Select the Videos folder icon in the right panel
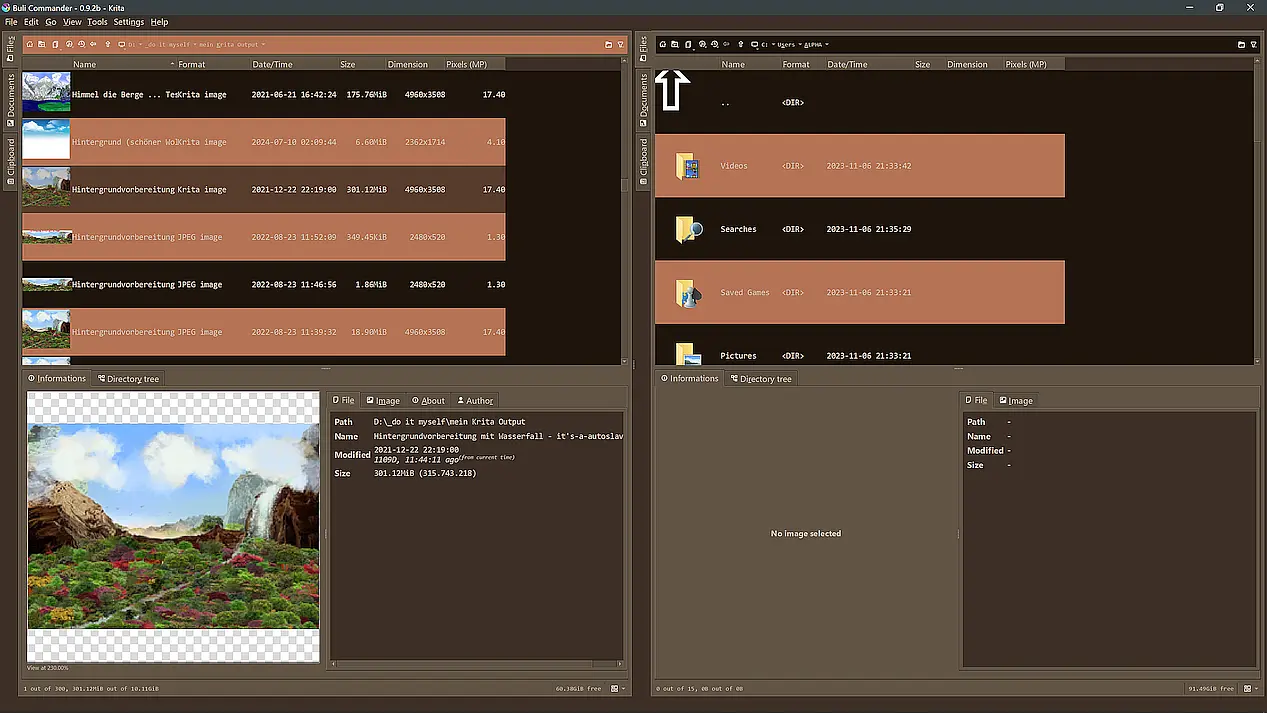Image resolution: width=1267 pixels, height=713 pixels. click(x=687, y=166)
